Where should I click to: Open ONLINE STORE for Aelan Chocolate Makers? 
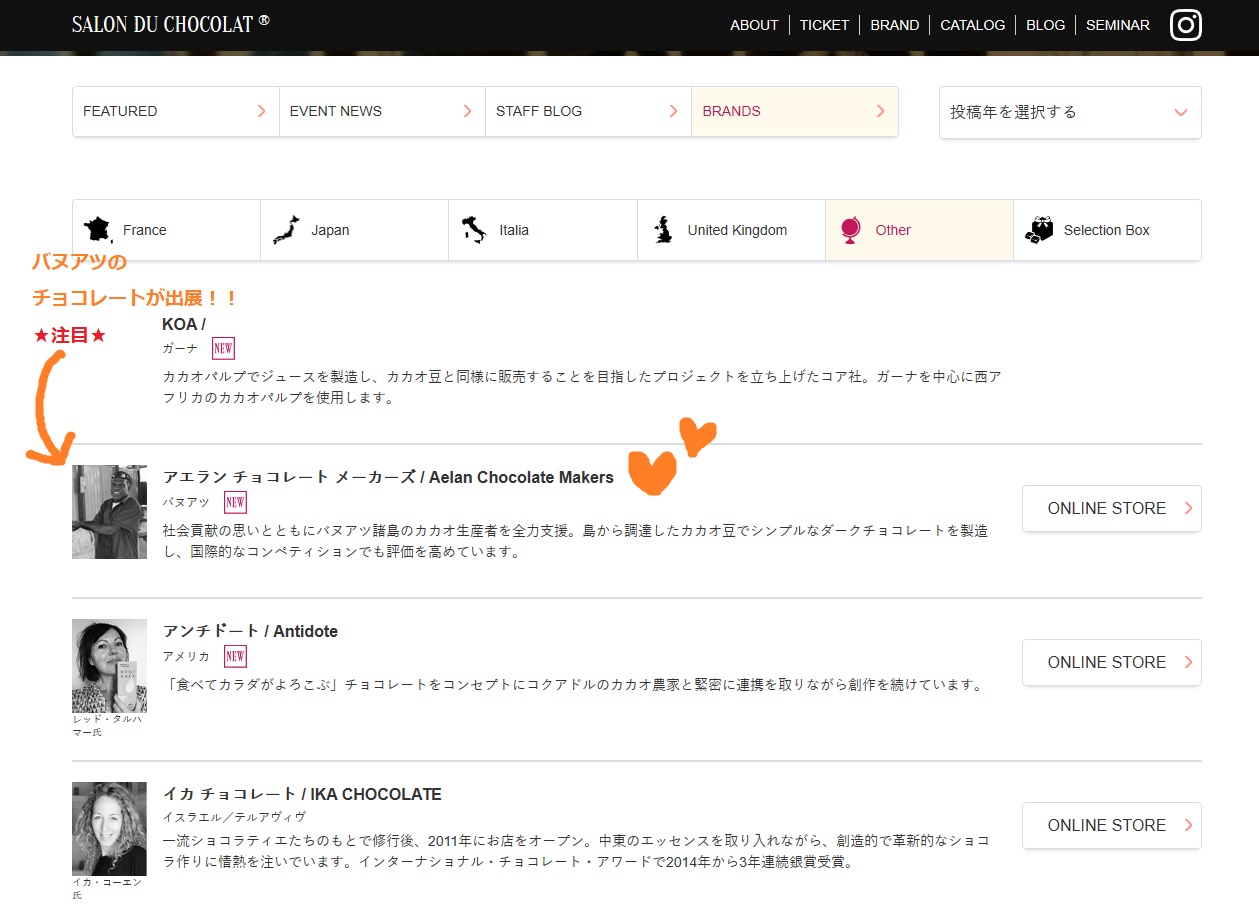pos(1112,508)
